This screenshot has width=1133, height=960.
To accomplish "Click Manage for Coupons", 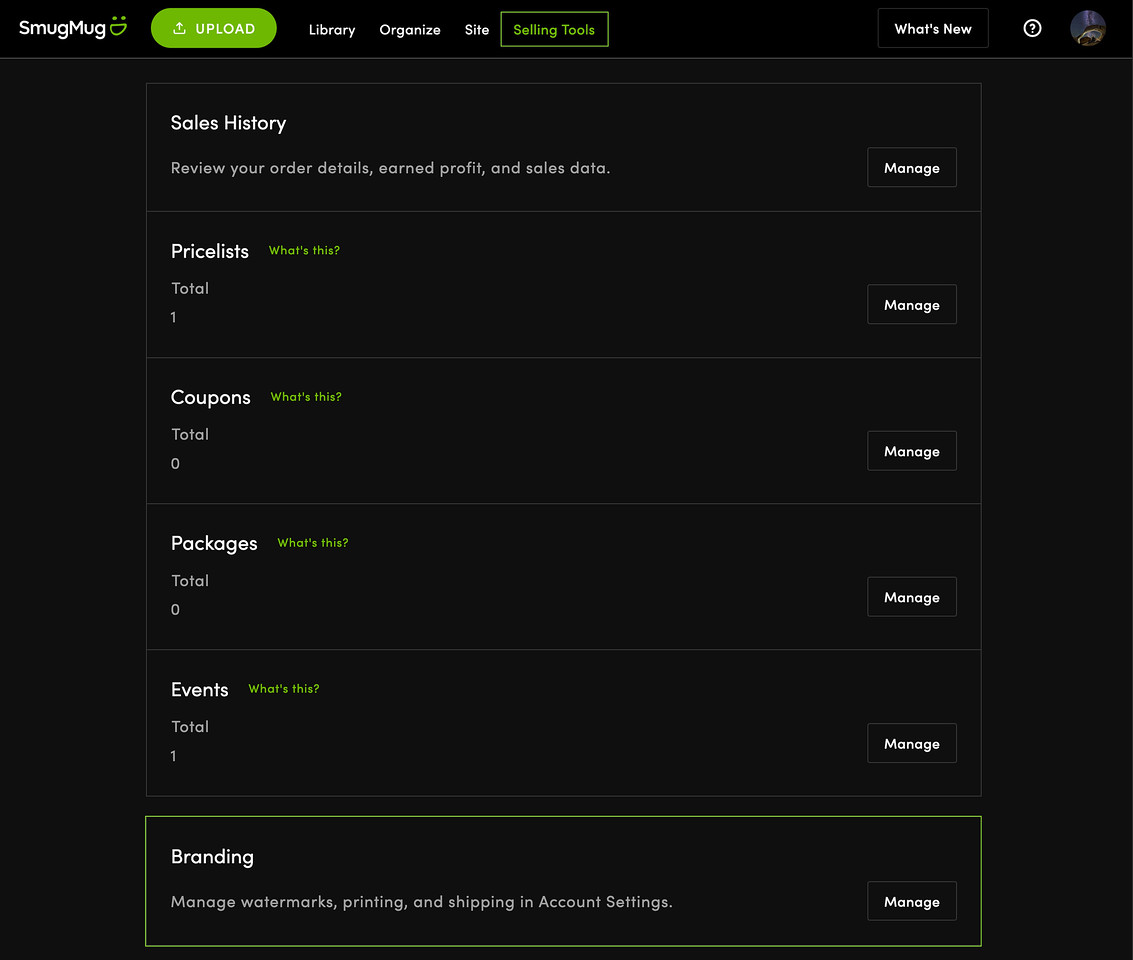I will [x=912, y=451].
